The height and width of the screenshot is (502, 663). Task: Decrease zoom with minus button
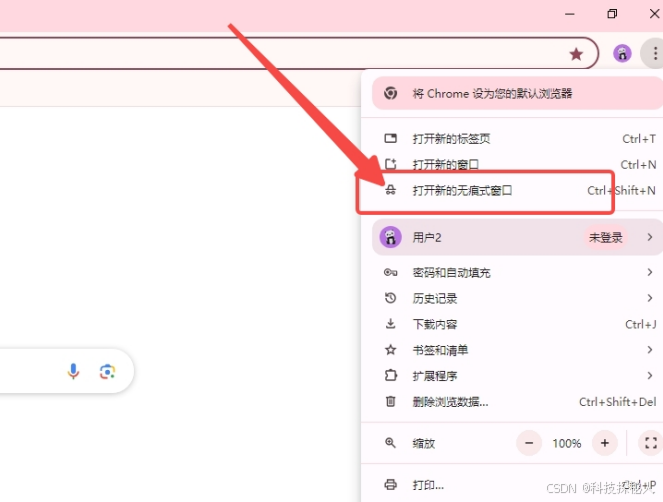click(x=529, y=443)
